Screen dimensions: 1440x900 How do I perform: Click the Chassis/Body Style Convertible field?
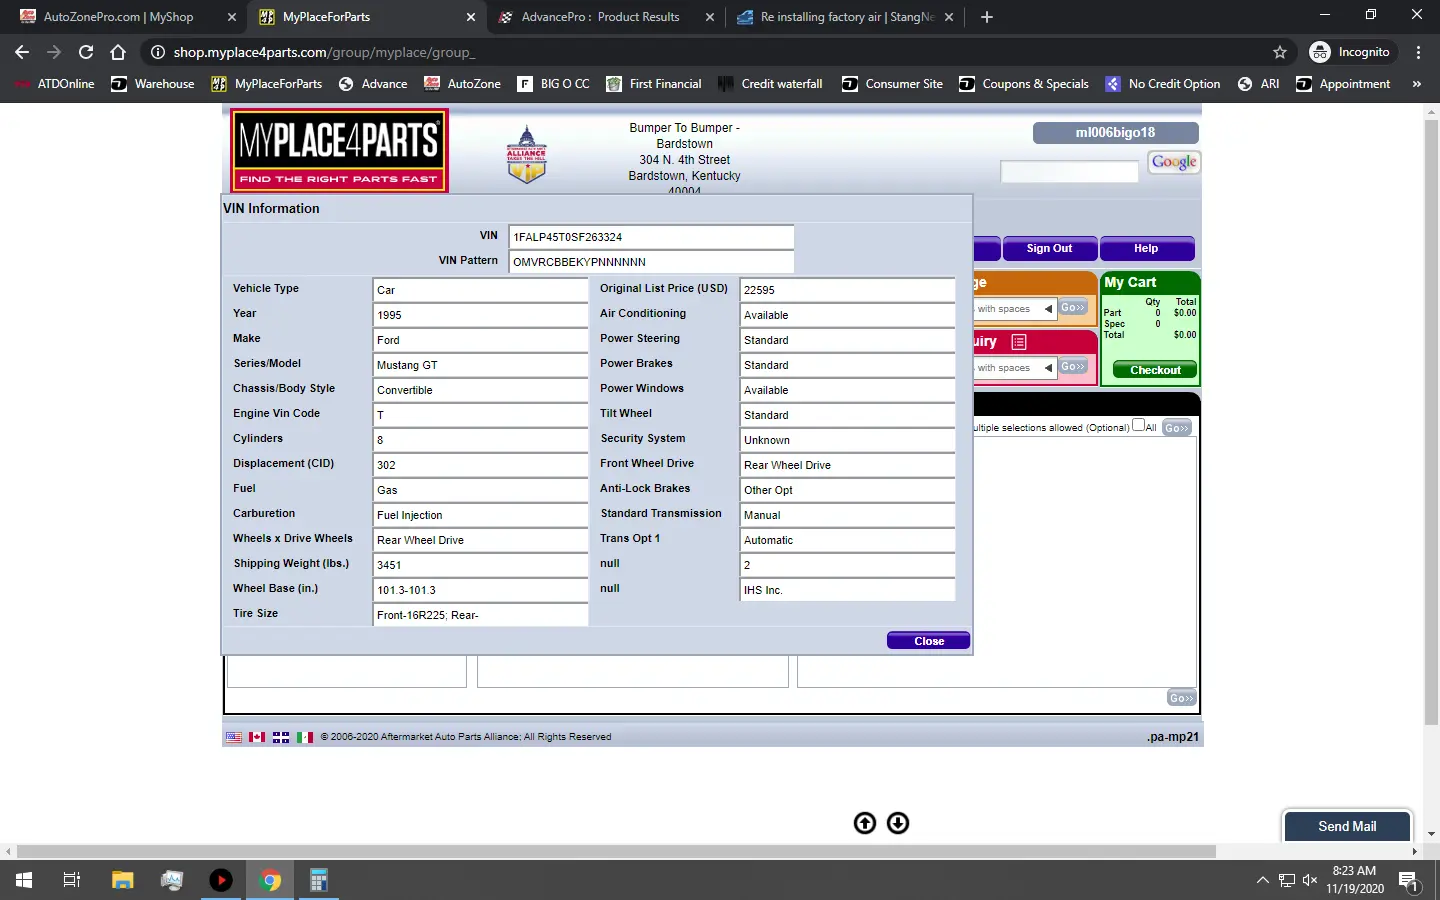(x=480, y=390)
